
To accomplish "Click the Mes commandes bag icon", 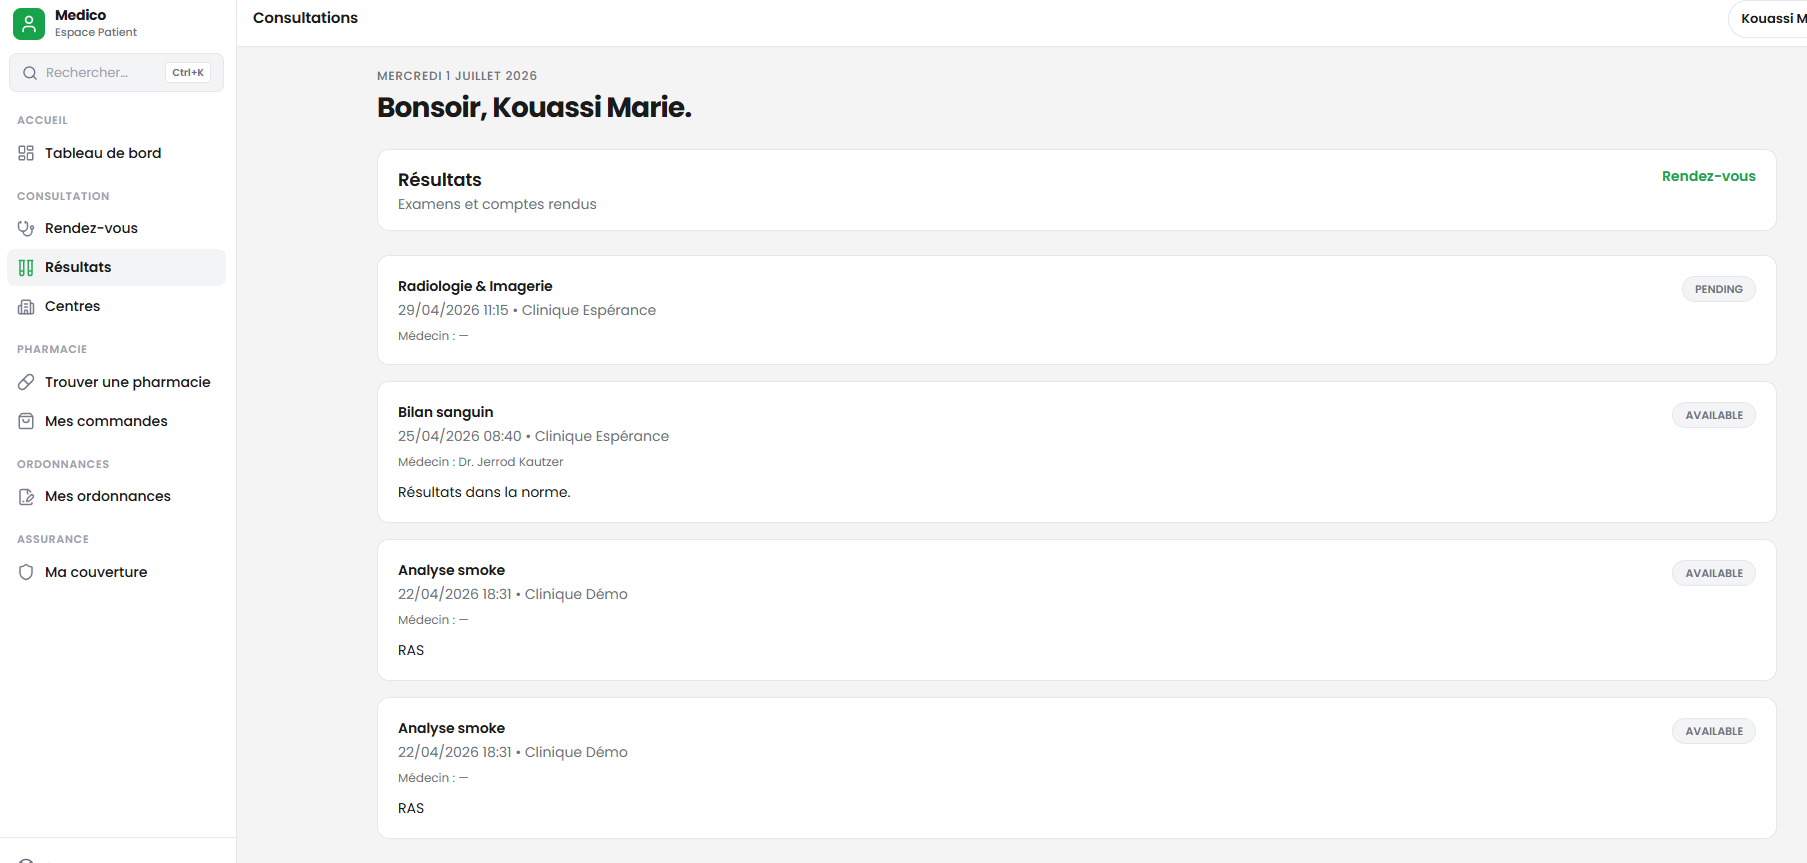I will click(x=26, y=421).
